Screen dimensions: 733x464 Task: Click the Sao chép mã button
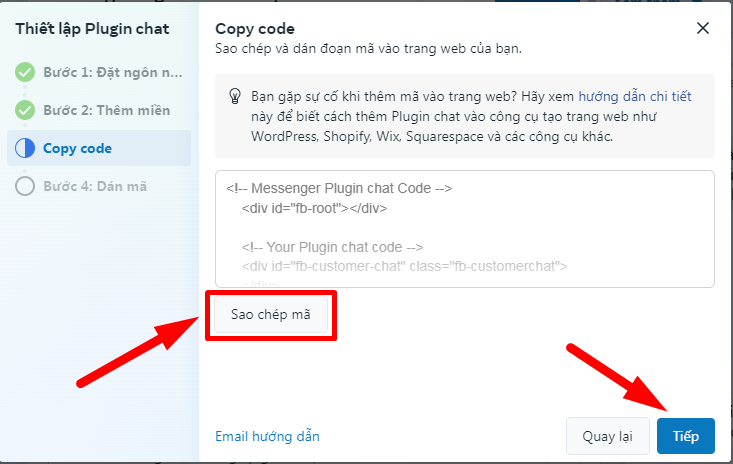(271, 314)
